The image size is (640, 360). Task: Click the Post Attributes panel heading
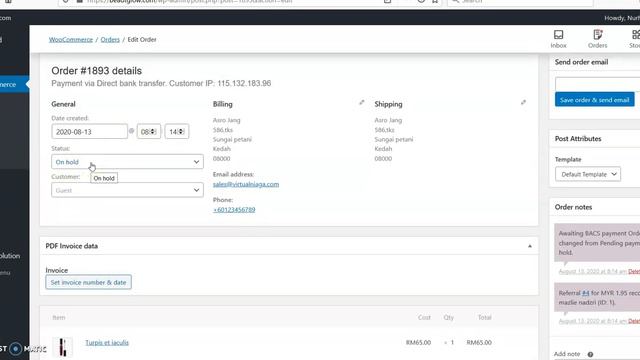(x=578, y=139)
